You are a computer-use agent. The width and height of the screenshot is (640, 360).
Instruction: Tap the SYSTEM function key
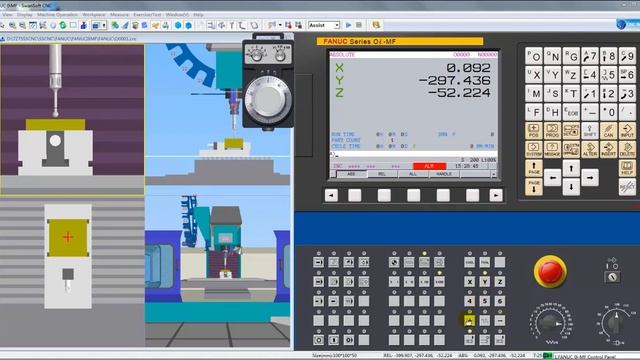[534, 149]
